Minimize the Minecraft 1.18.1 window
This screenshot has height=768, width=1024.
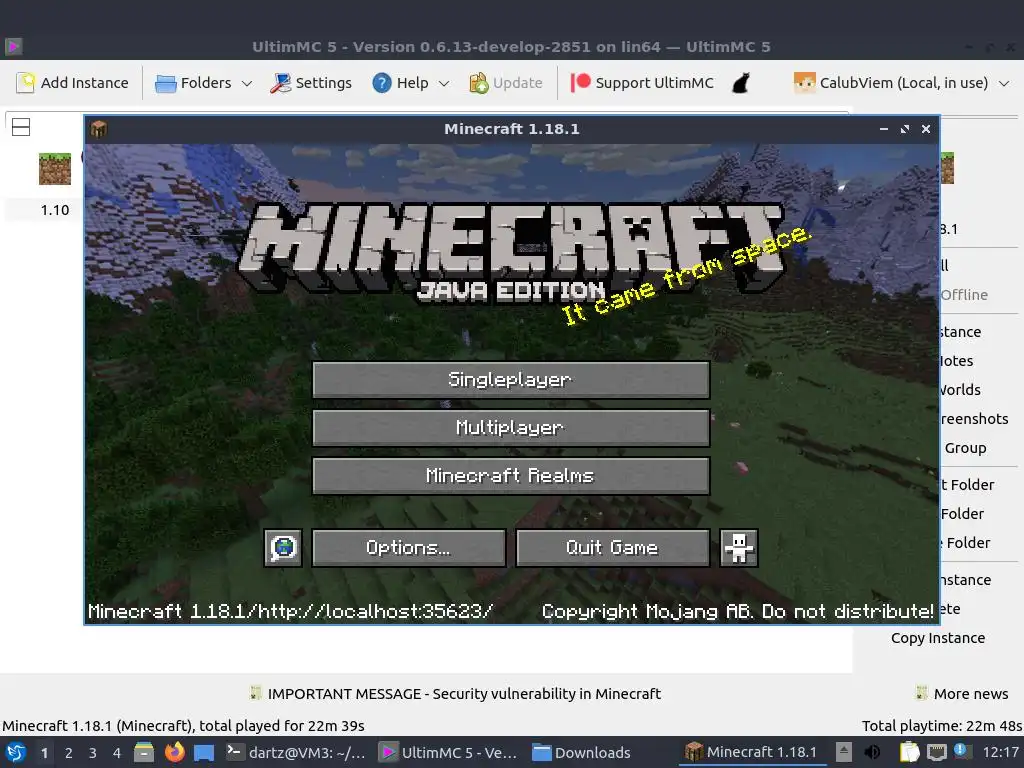pos(884,129)
